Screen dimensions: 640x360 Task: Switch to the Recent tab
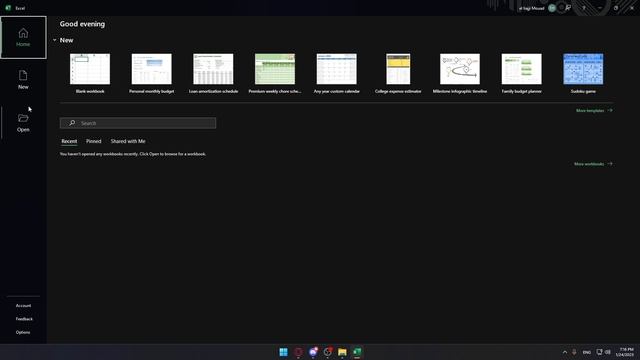[x=69, y=141]
